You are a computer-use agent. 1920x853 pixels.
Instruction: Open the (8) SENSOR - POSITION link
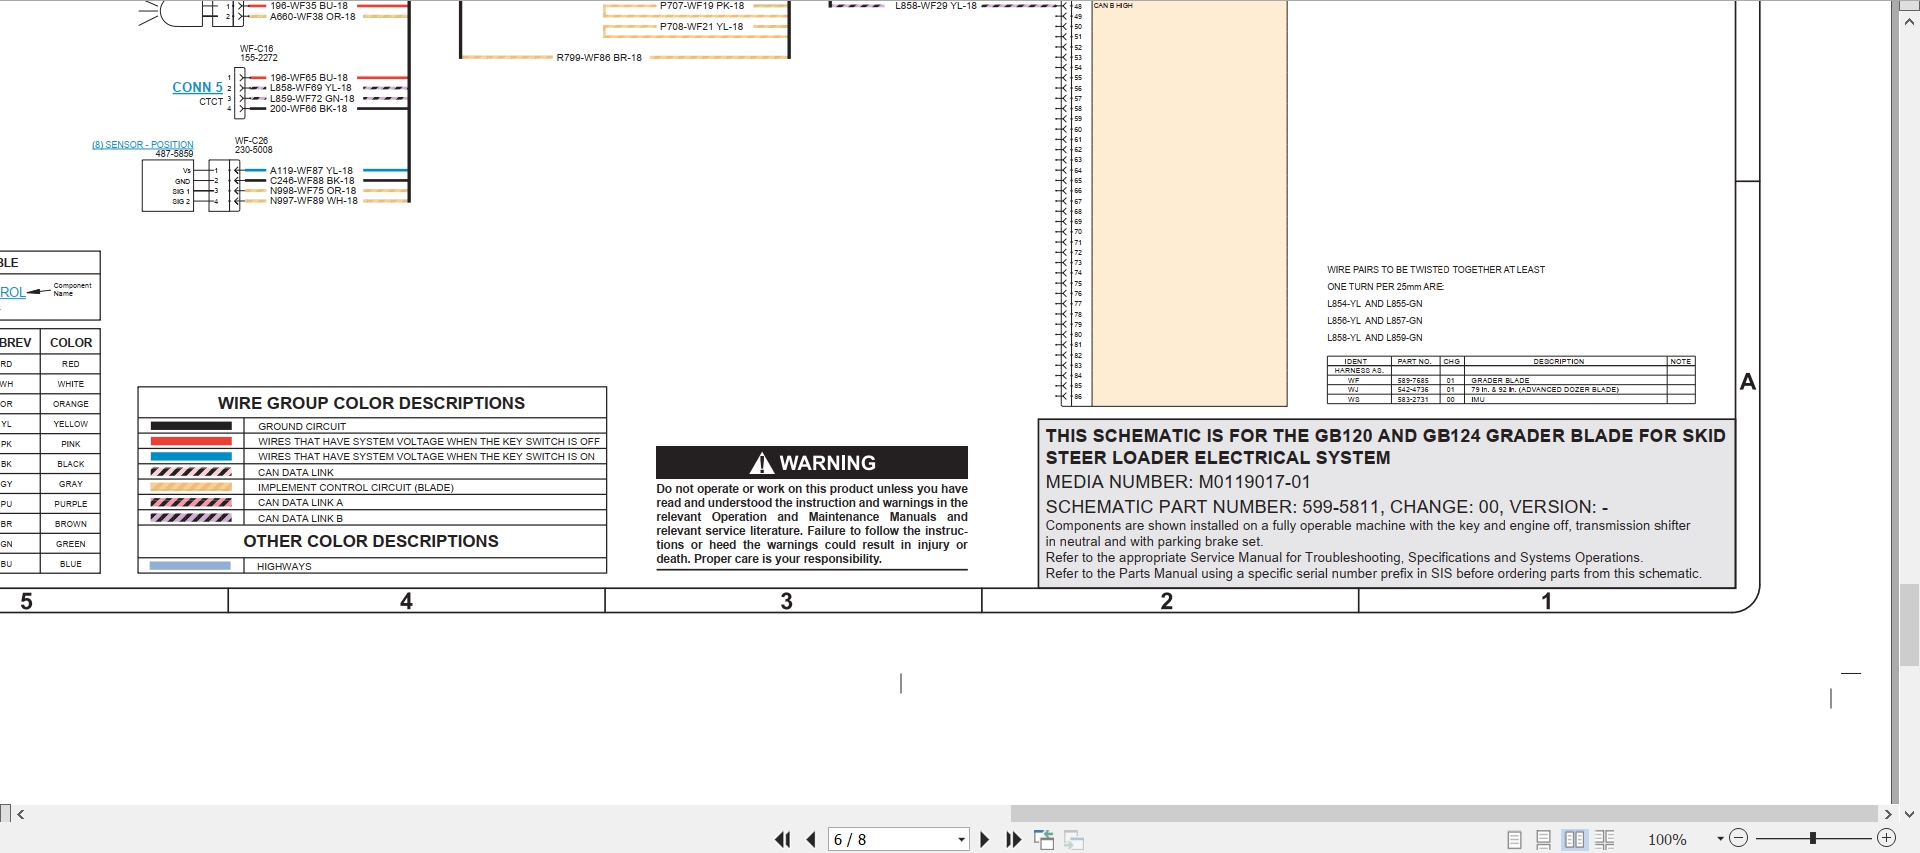click(143, 145)
